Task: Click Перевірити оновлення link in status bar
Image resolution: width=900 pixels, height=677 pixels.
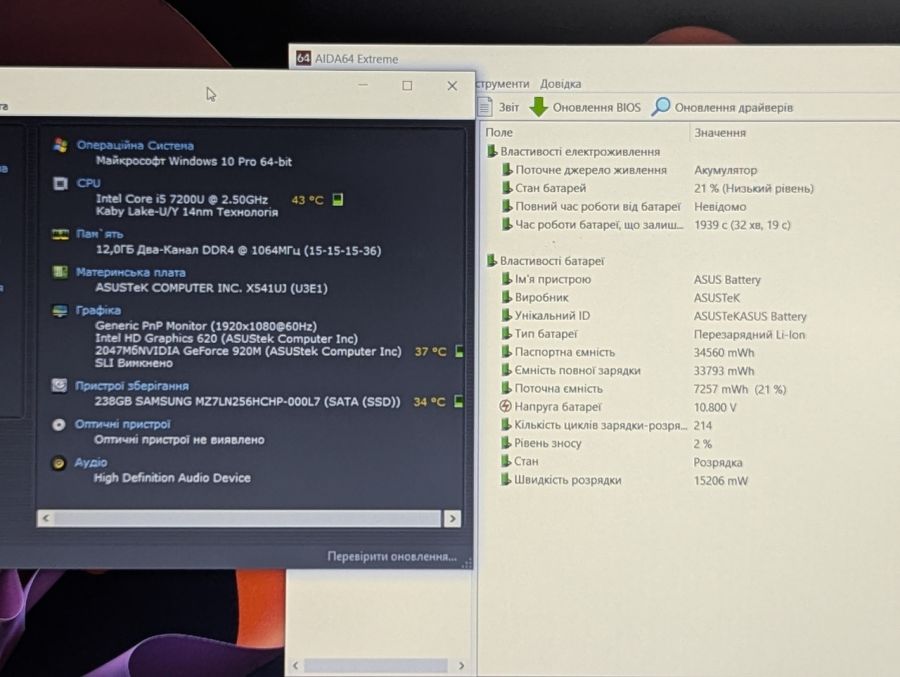Action: point(392,556)
